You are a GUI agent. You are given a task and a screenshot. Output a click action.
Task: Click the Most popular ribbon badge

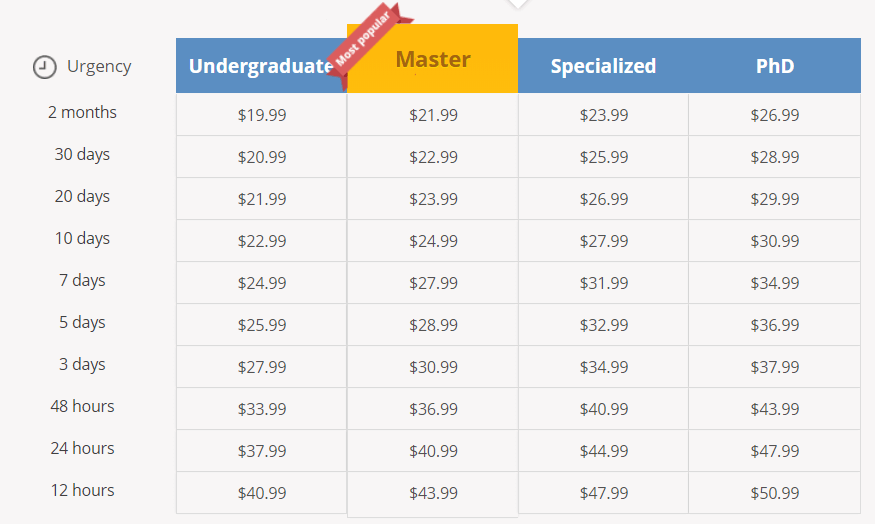tap(368, 42)
